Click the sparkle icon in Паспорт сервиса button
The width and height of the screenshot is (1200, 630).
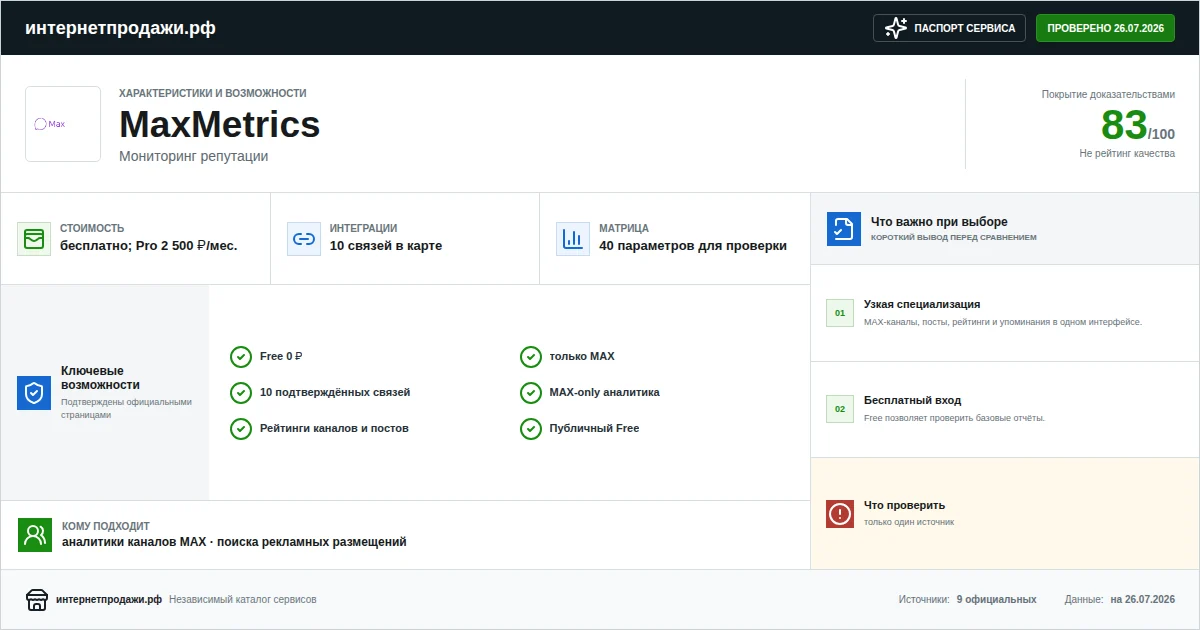[896, 28]
